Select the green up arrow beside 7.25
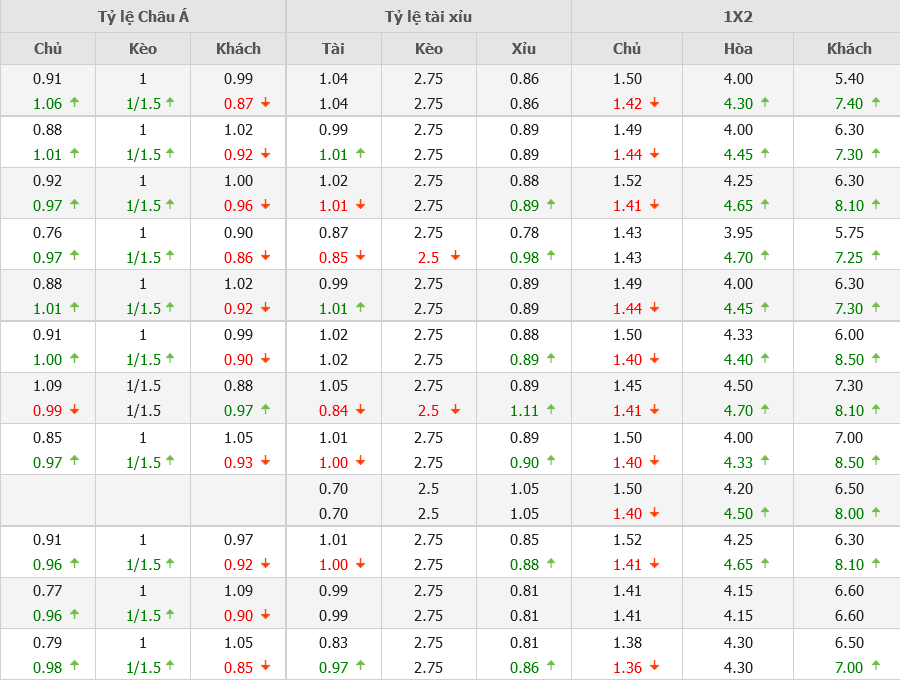This screenshot has height=680, width=900. coord(876,256)
